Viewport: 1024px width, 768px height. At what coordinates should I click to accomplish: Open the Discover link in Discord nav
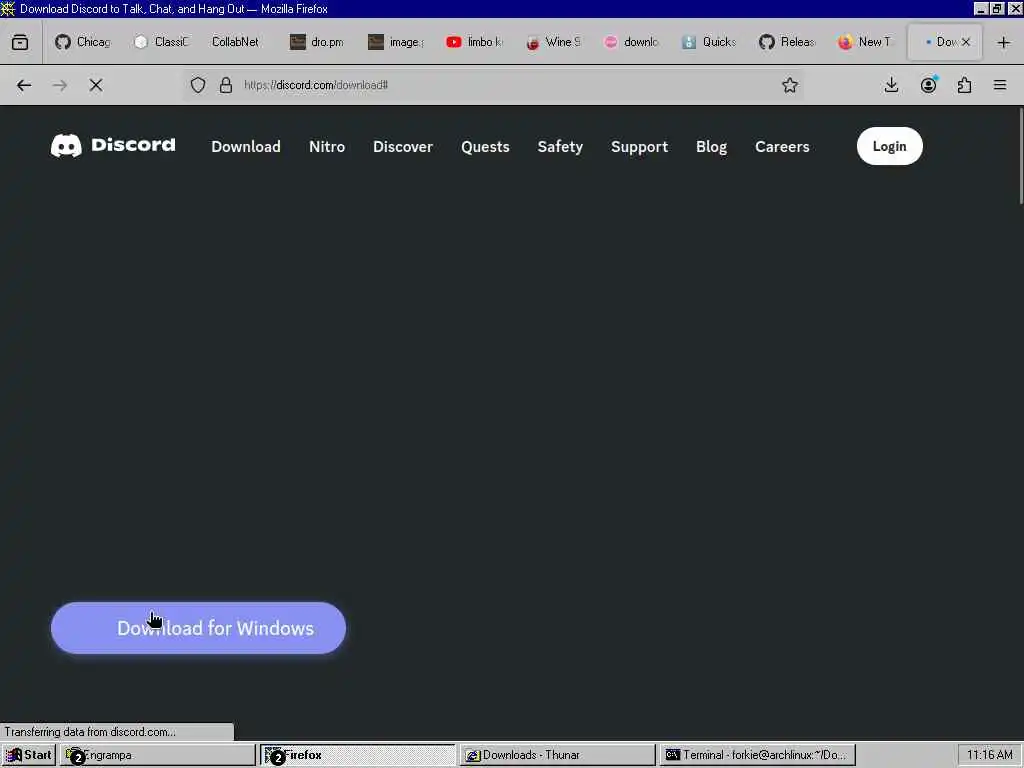click(403, 147)
